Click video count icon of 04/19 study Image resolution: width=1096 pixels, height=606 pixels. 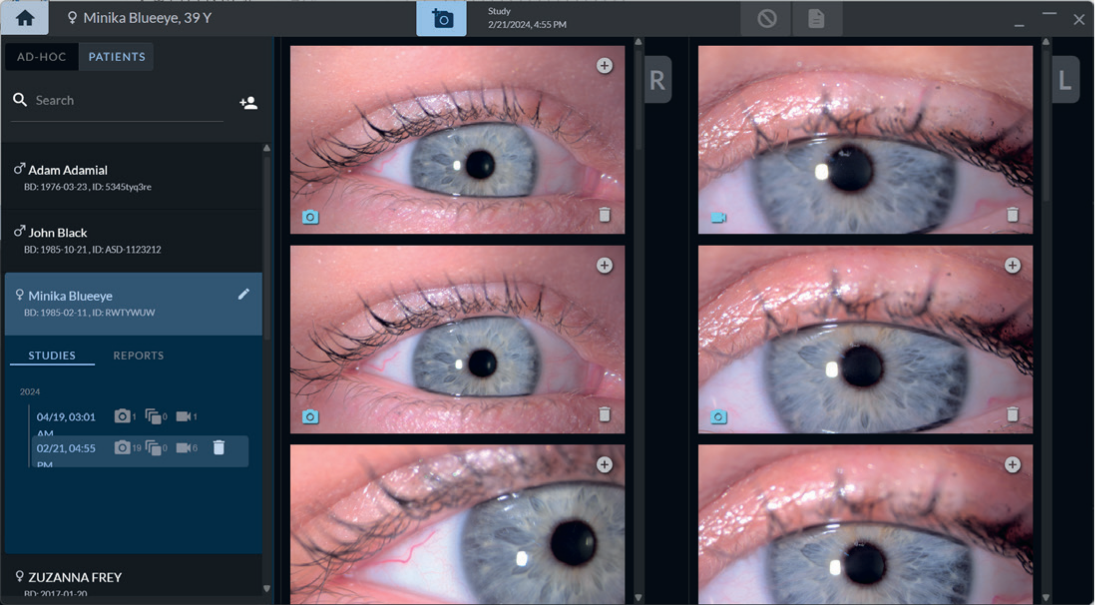[183, 417]
